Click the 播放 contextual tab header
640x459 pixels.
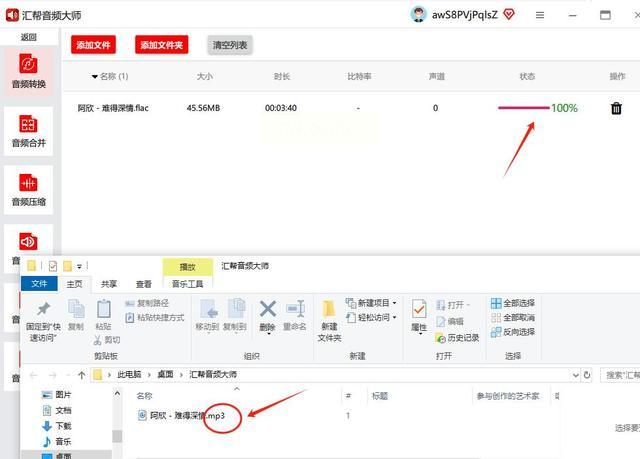pyautogui.click(x=187, y=267)
